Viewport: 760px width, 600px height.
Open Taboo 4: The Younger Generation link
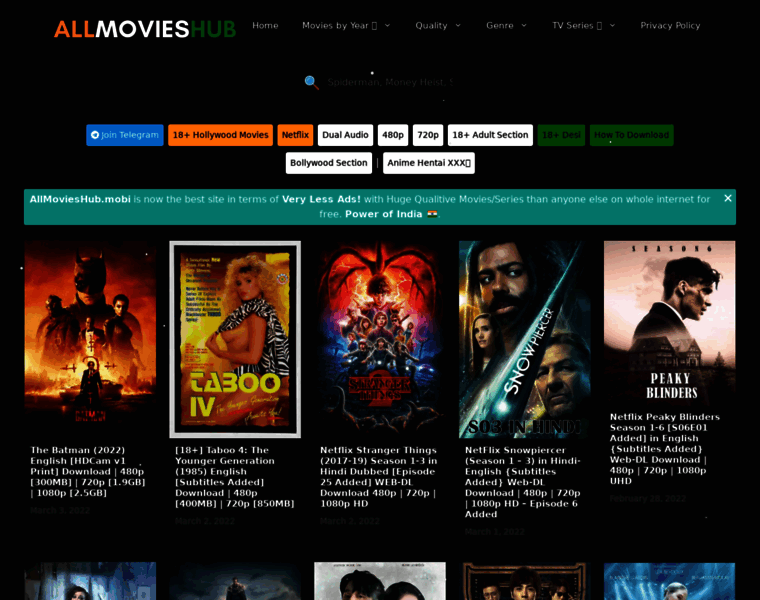coord(235,477)
